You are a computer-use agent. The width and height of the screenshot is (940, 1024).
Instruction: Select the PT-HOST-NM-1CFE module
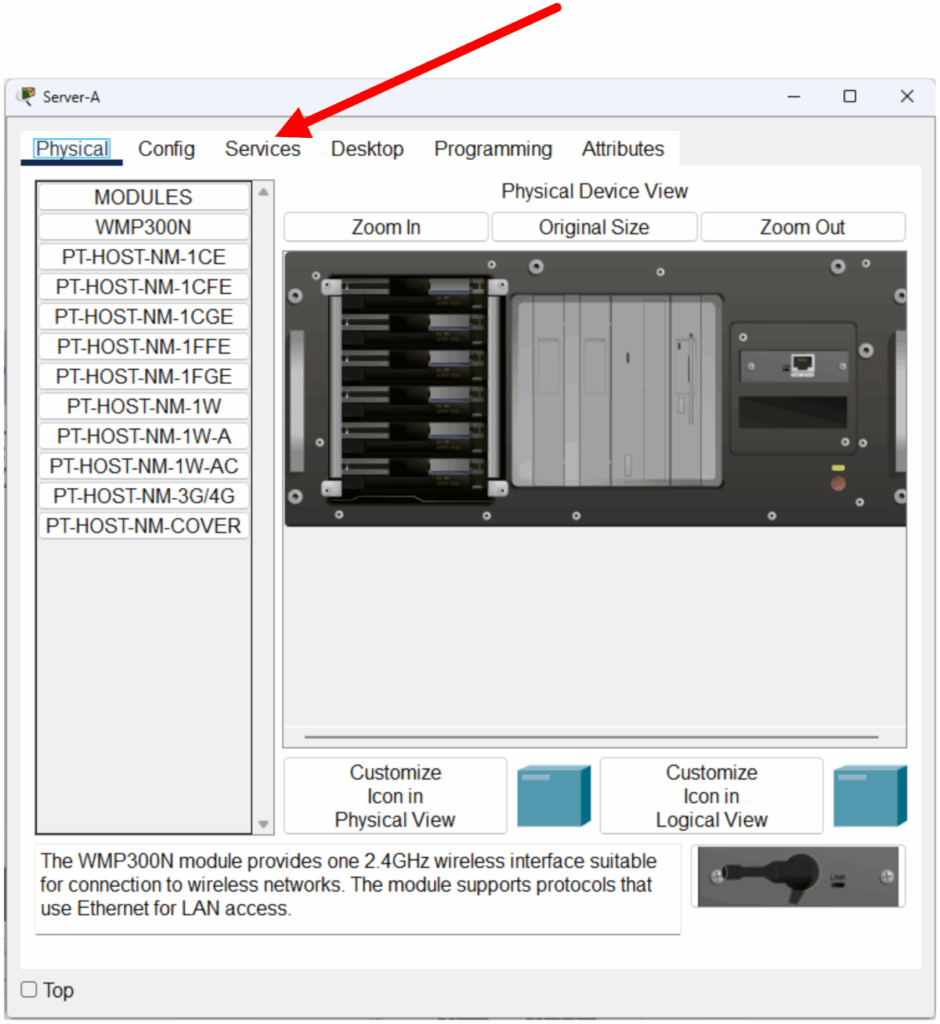144,287
